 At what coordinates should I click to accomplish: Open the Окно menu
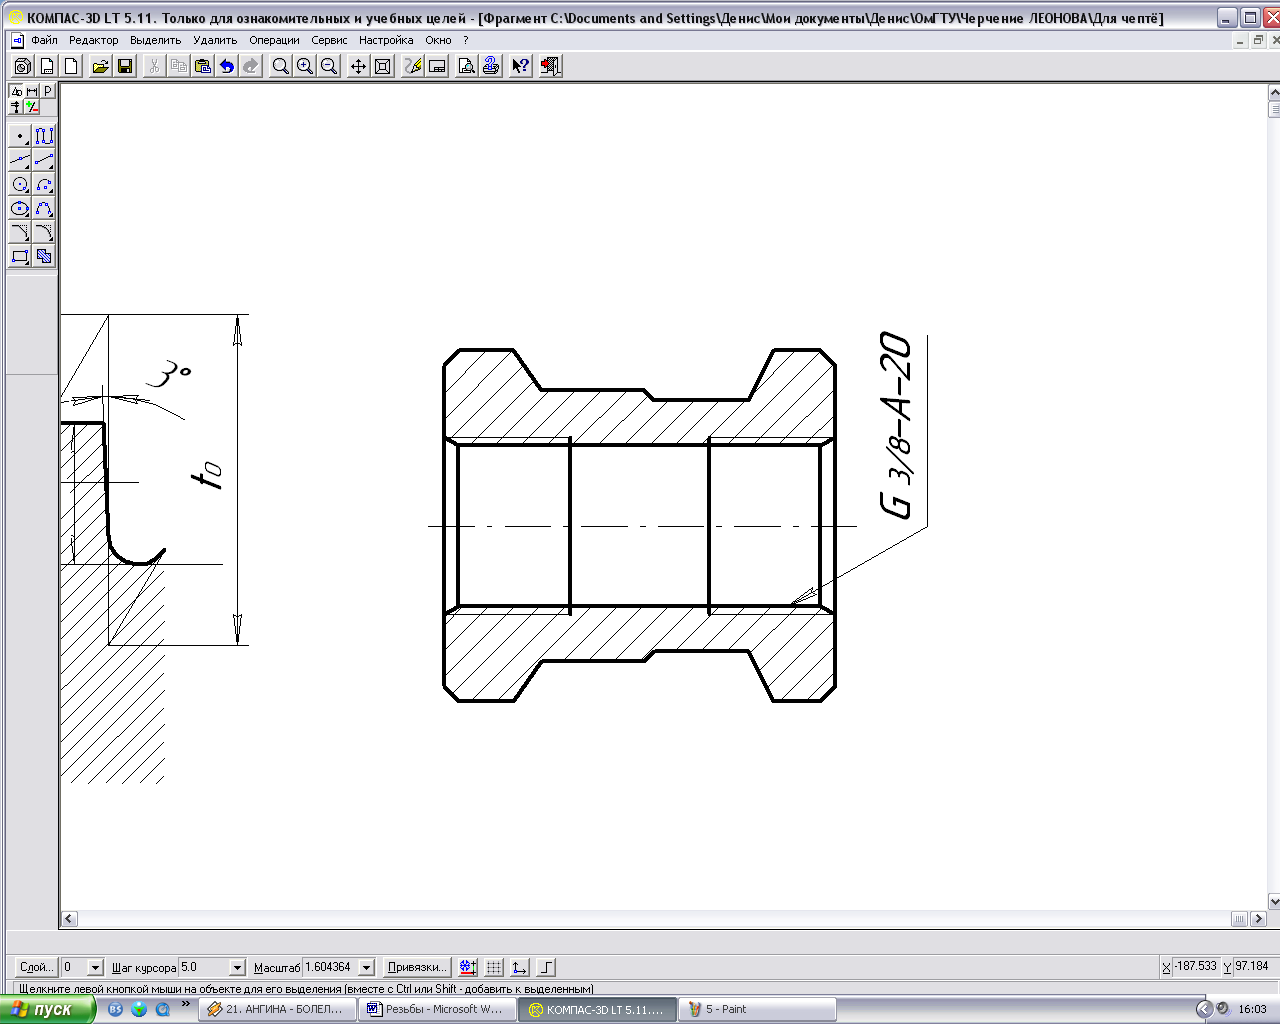pyautogui.click(x=438, y=40)
